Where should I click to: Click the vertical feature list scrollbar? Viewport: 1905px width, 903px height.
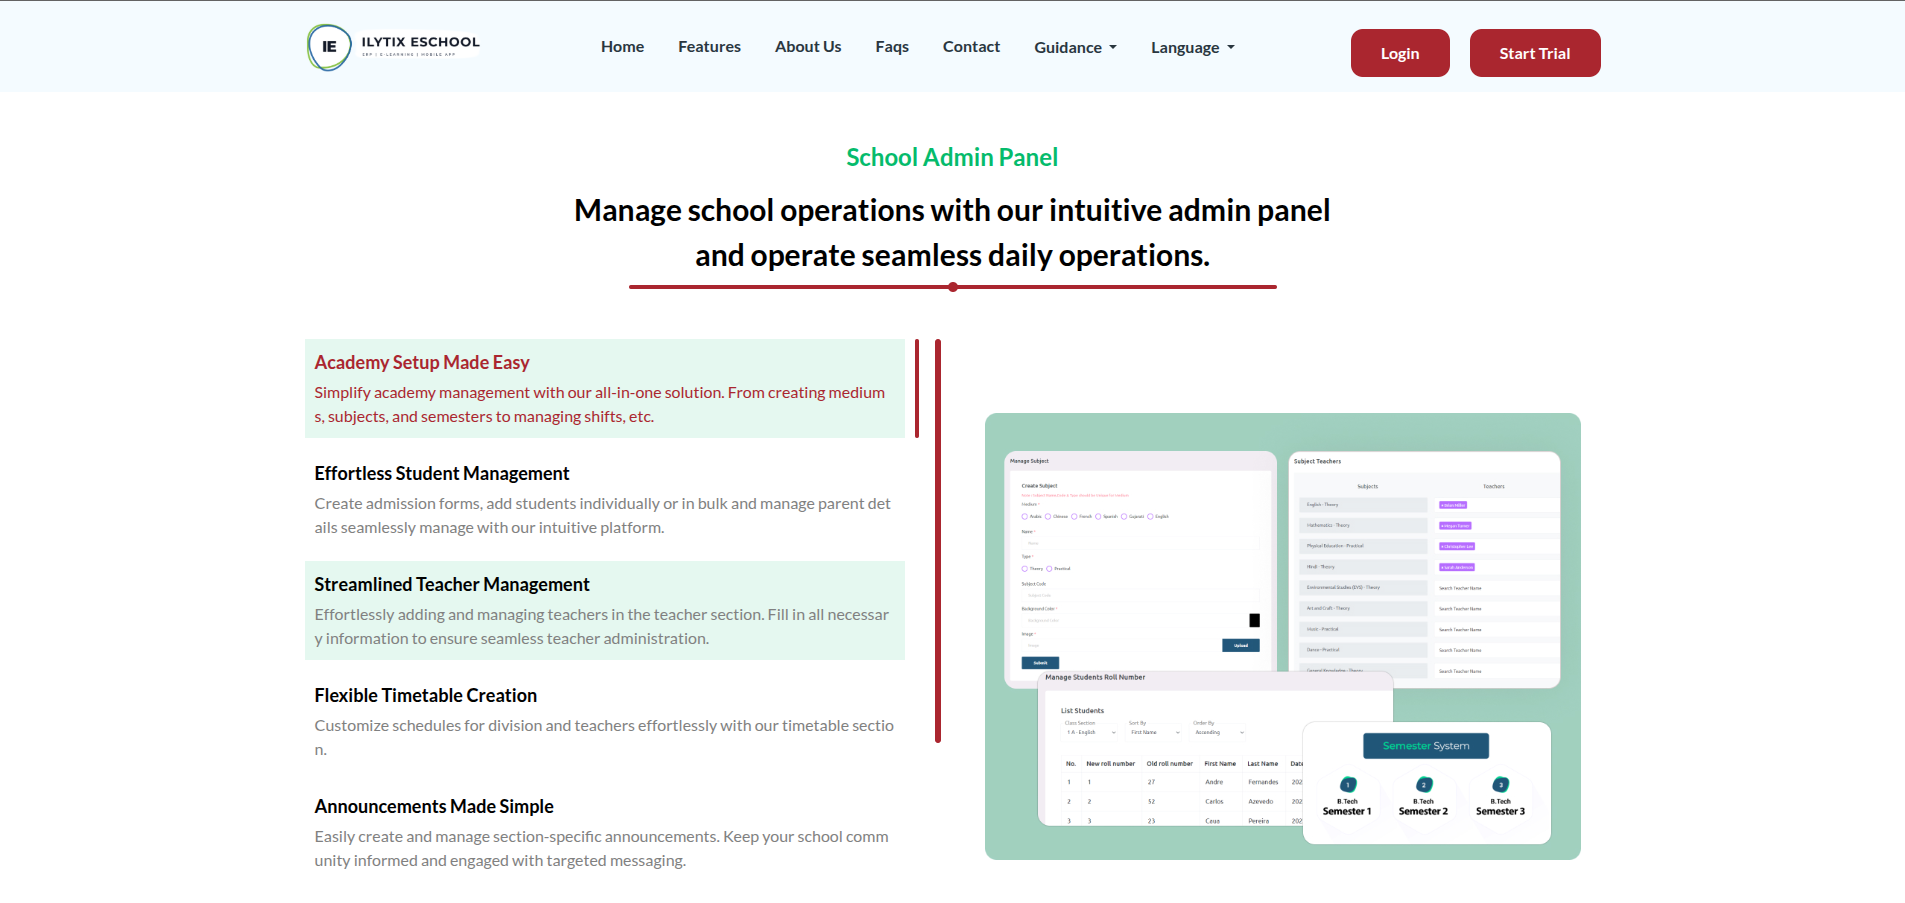(x=938, y=541)
